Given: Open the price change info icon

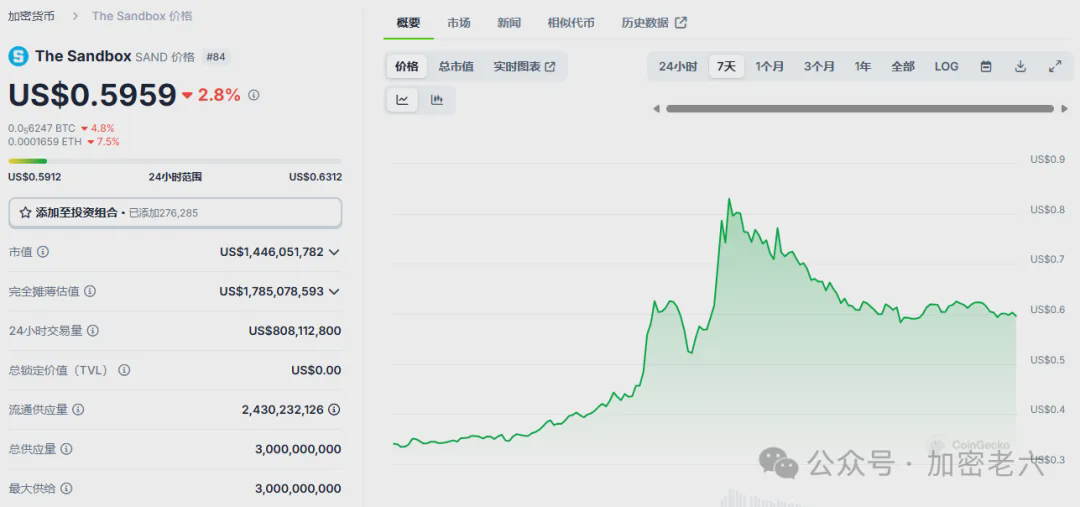Looking at the screenshot, I should click(x=253, y=95).
